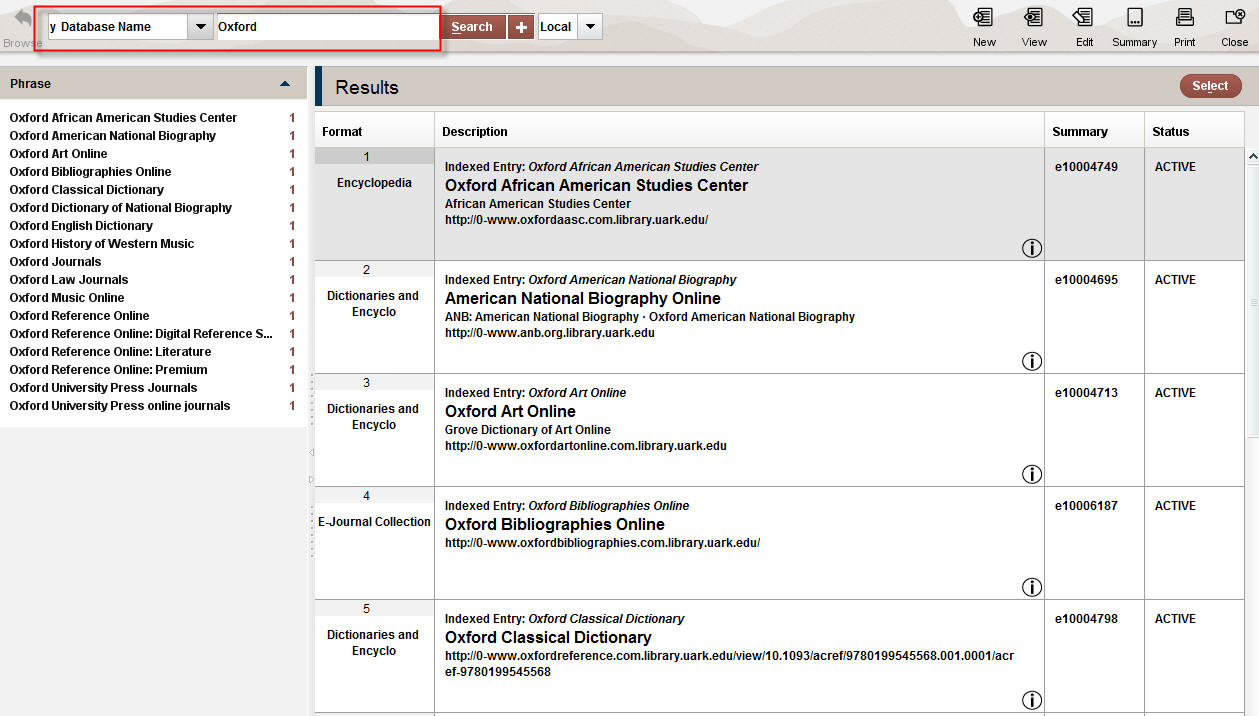Select phrase Oxford Dictionary of National Biography
This screenshot has height=716, width=1259.
[120, 208]
